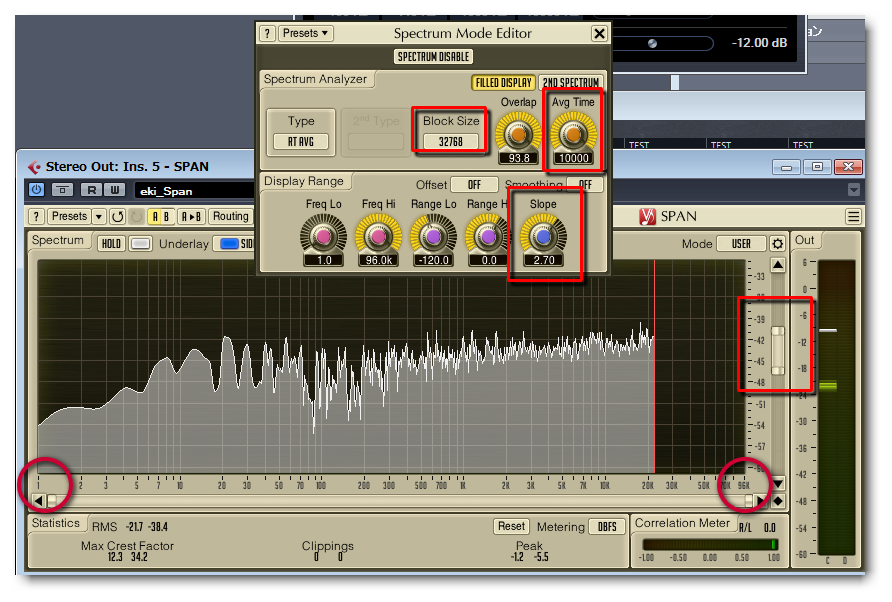Select the Spectrum Analyzer tab
Image resolution: width=892 pixels, height=602 pixels.
click(x=315, y=79)
